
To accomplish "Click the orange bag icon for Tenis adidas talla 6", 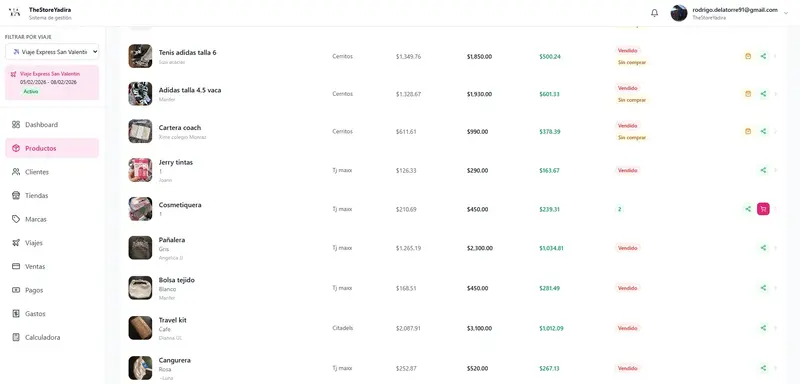I will click(748, 56).
